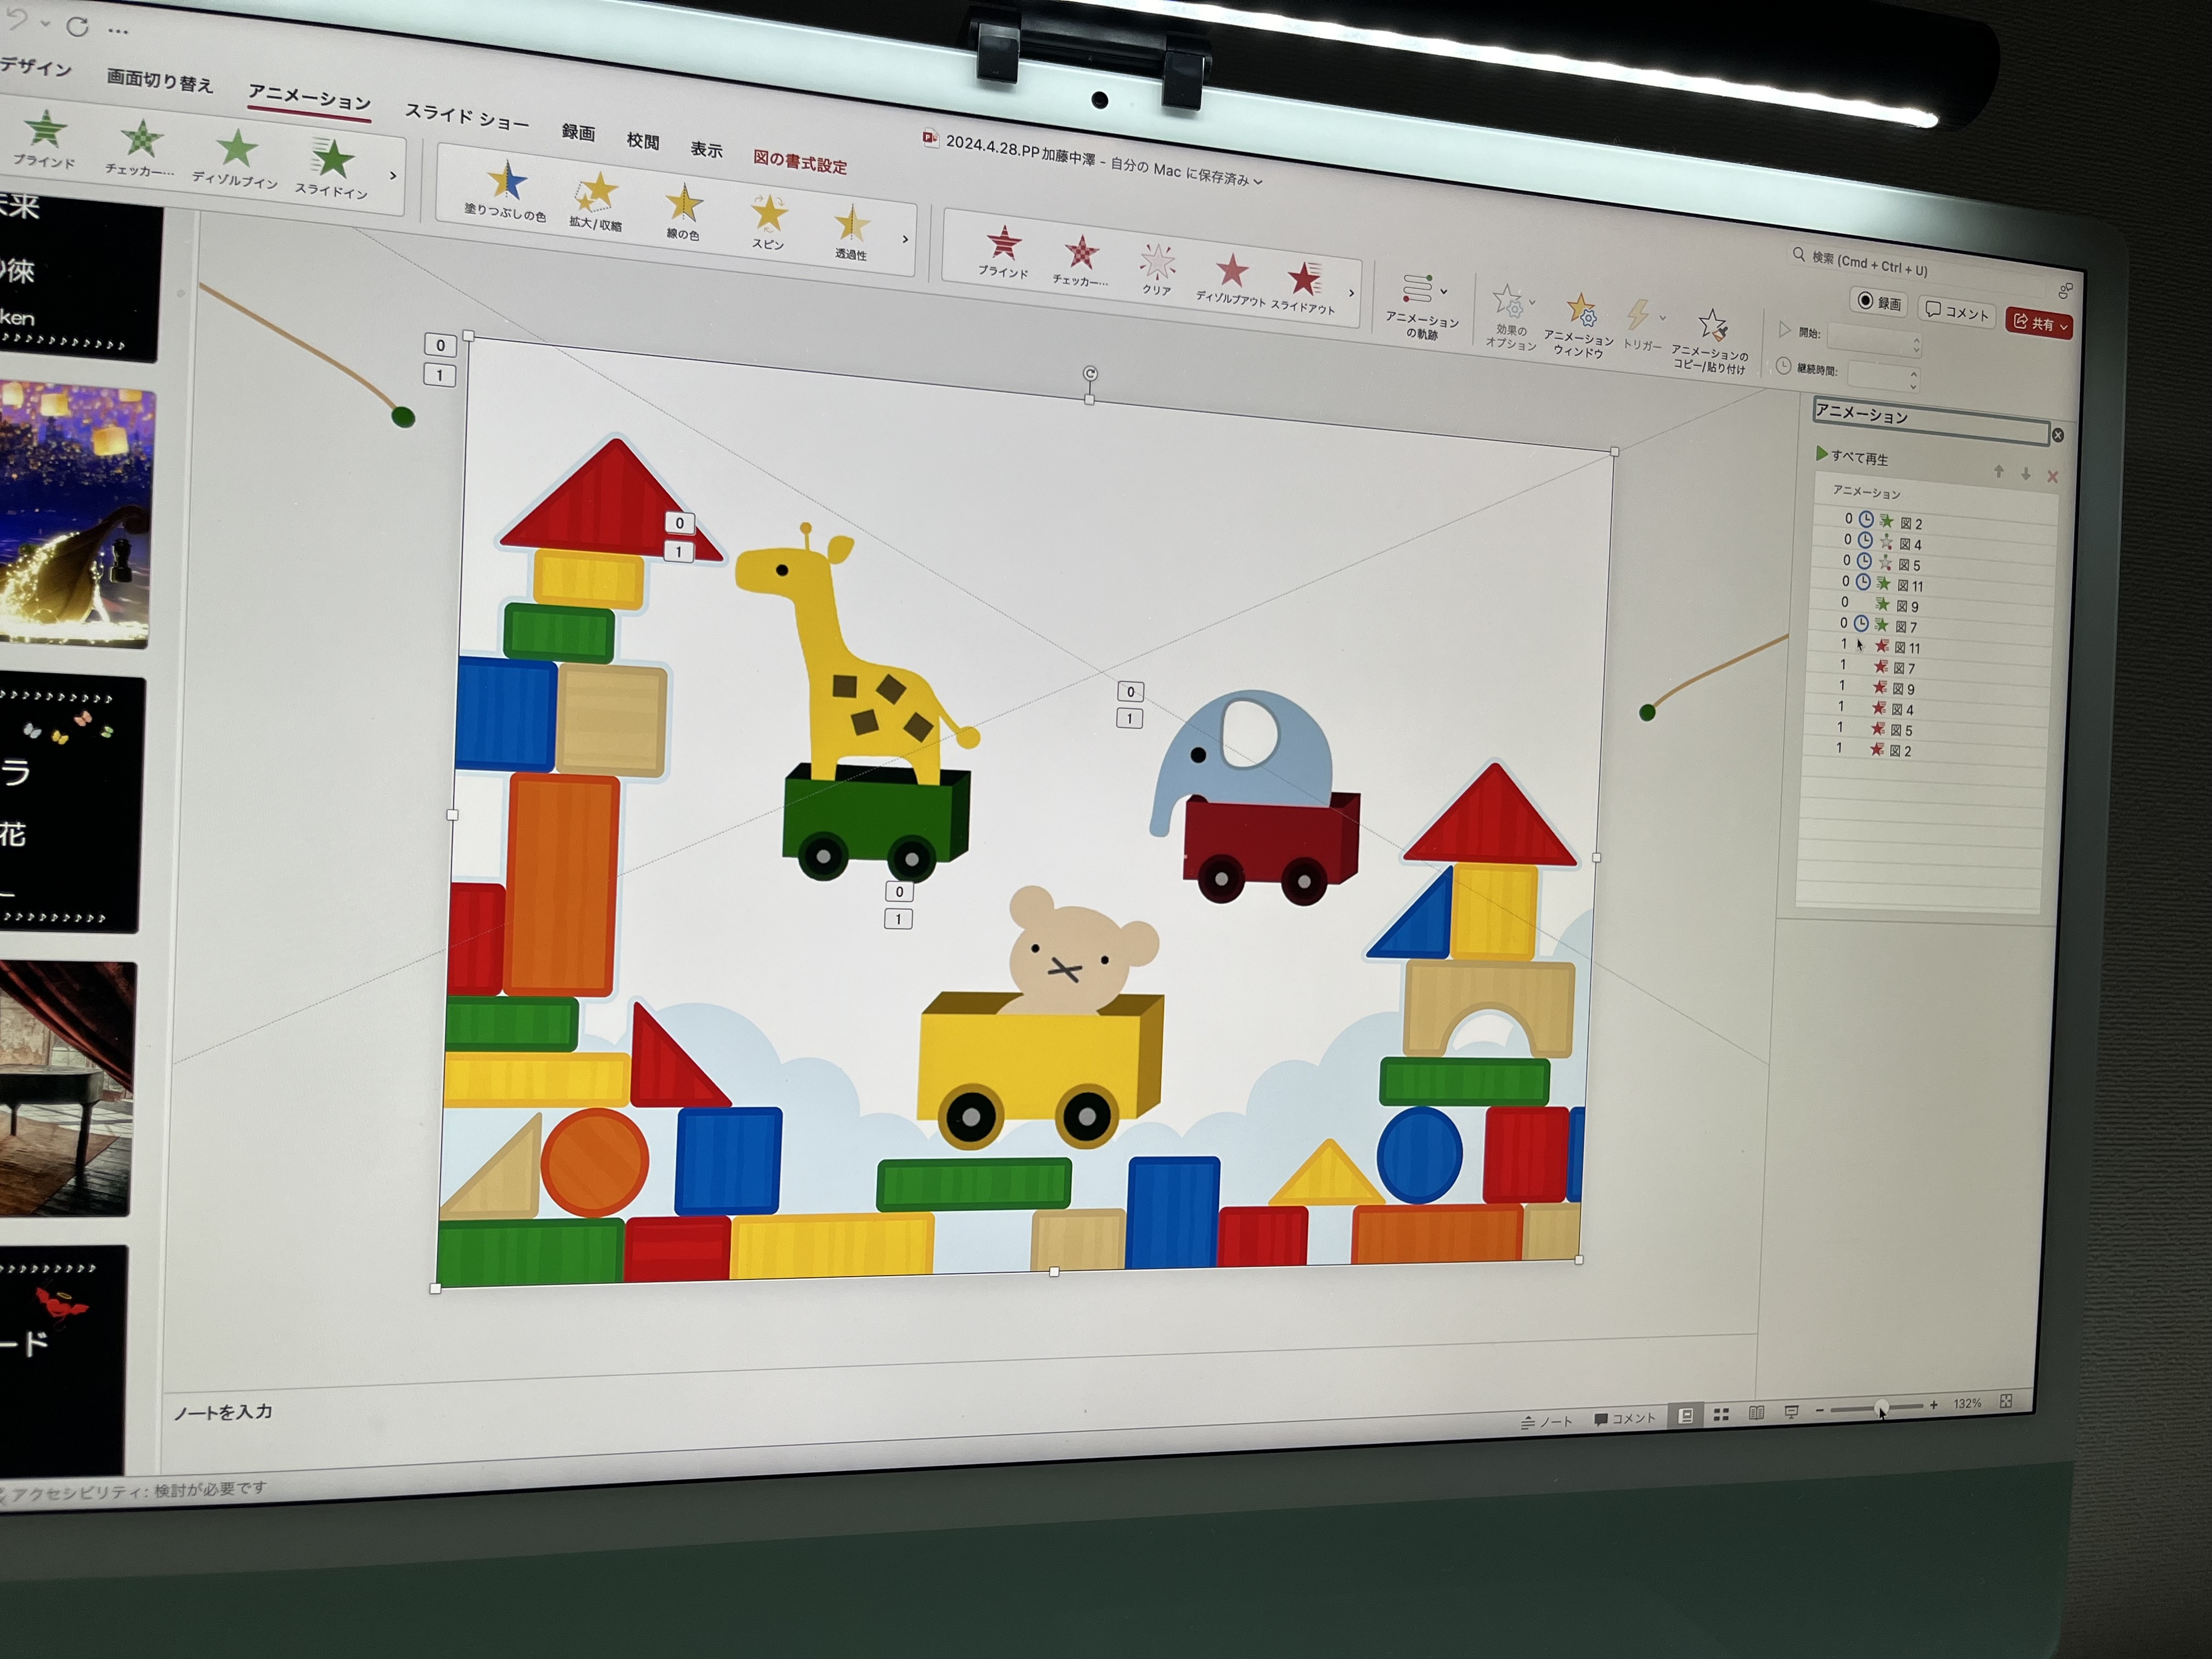
Task: Apply the ディゾルブイン entrance effect
Action: click(236, 160)
